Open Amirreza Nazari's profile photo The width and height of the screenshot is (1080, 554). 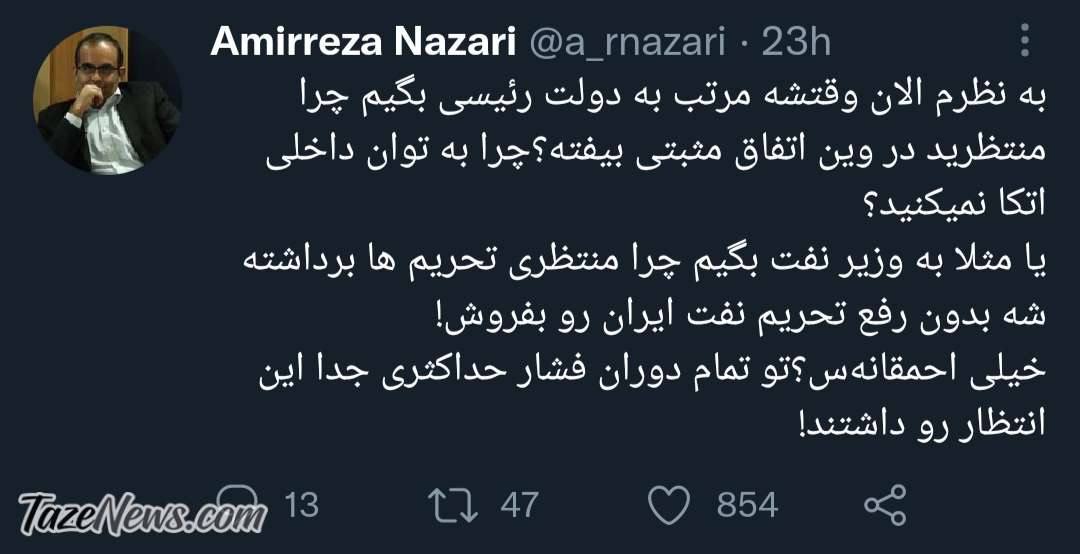click(107, 99)
